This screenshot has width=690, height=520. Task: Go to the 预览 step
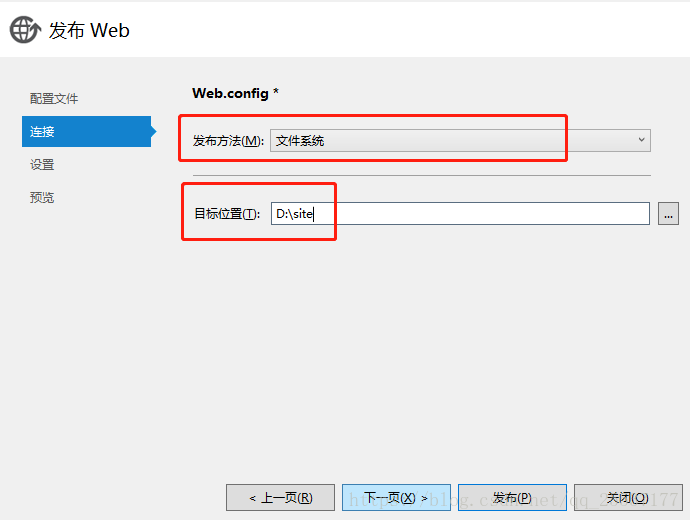point(42,198)
